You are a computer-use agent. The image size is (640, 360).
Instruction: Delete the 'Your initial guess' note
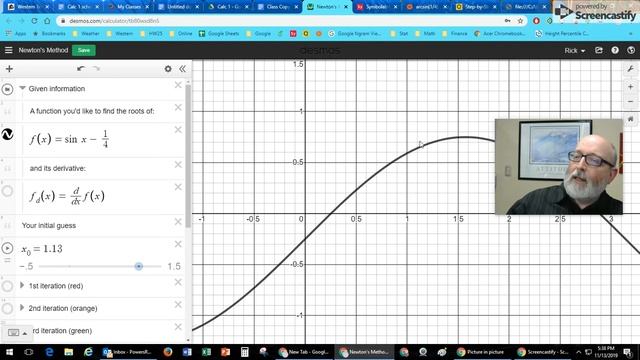point(178,222)
